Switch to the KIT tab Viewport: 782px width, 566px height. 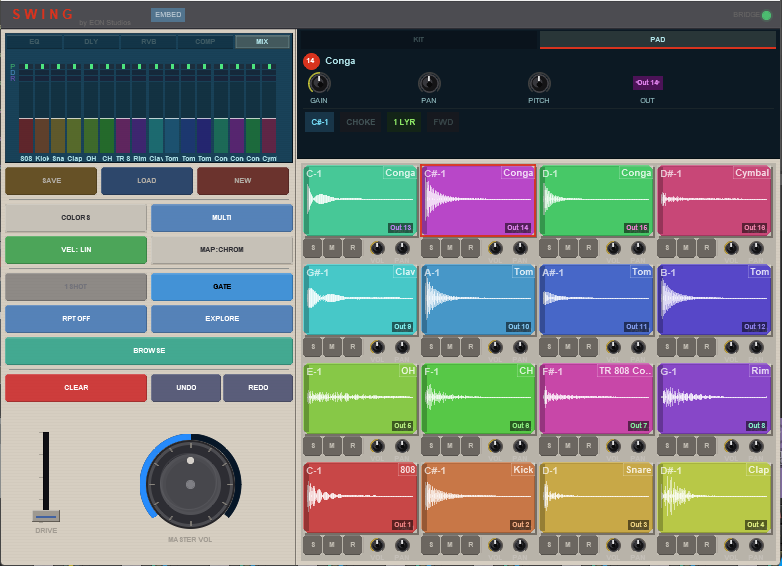tap(419, 40)
